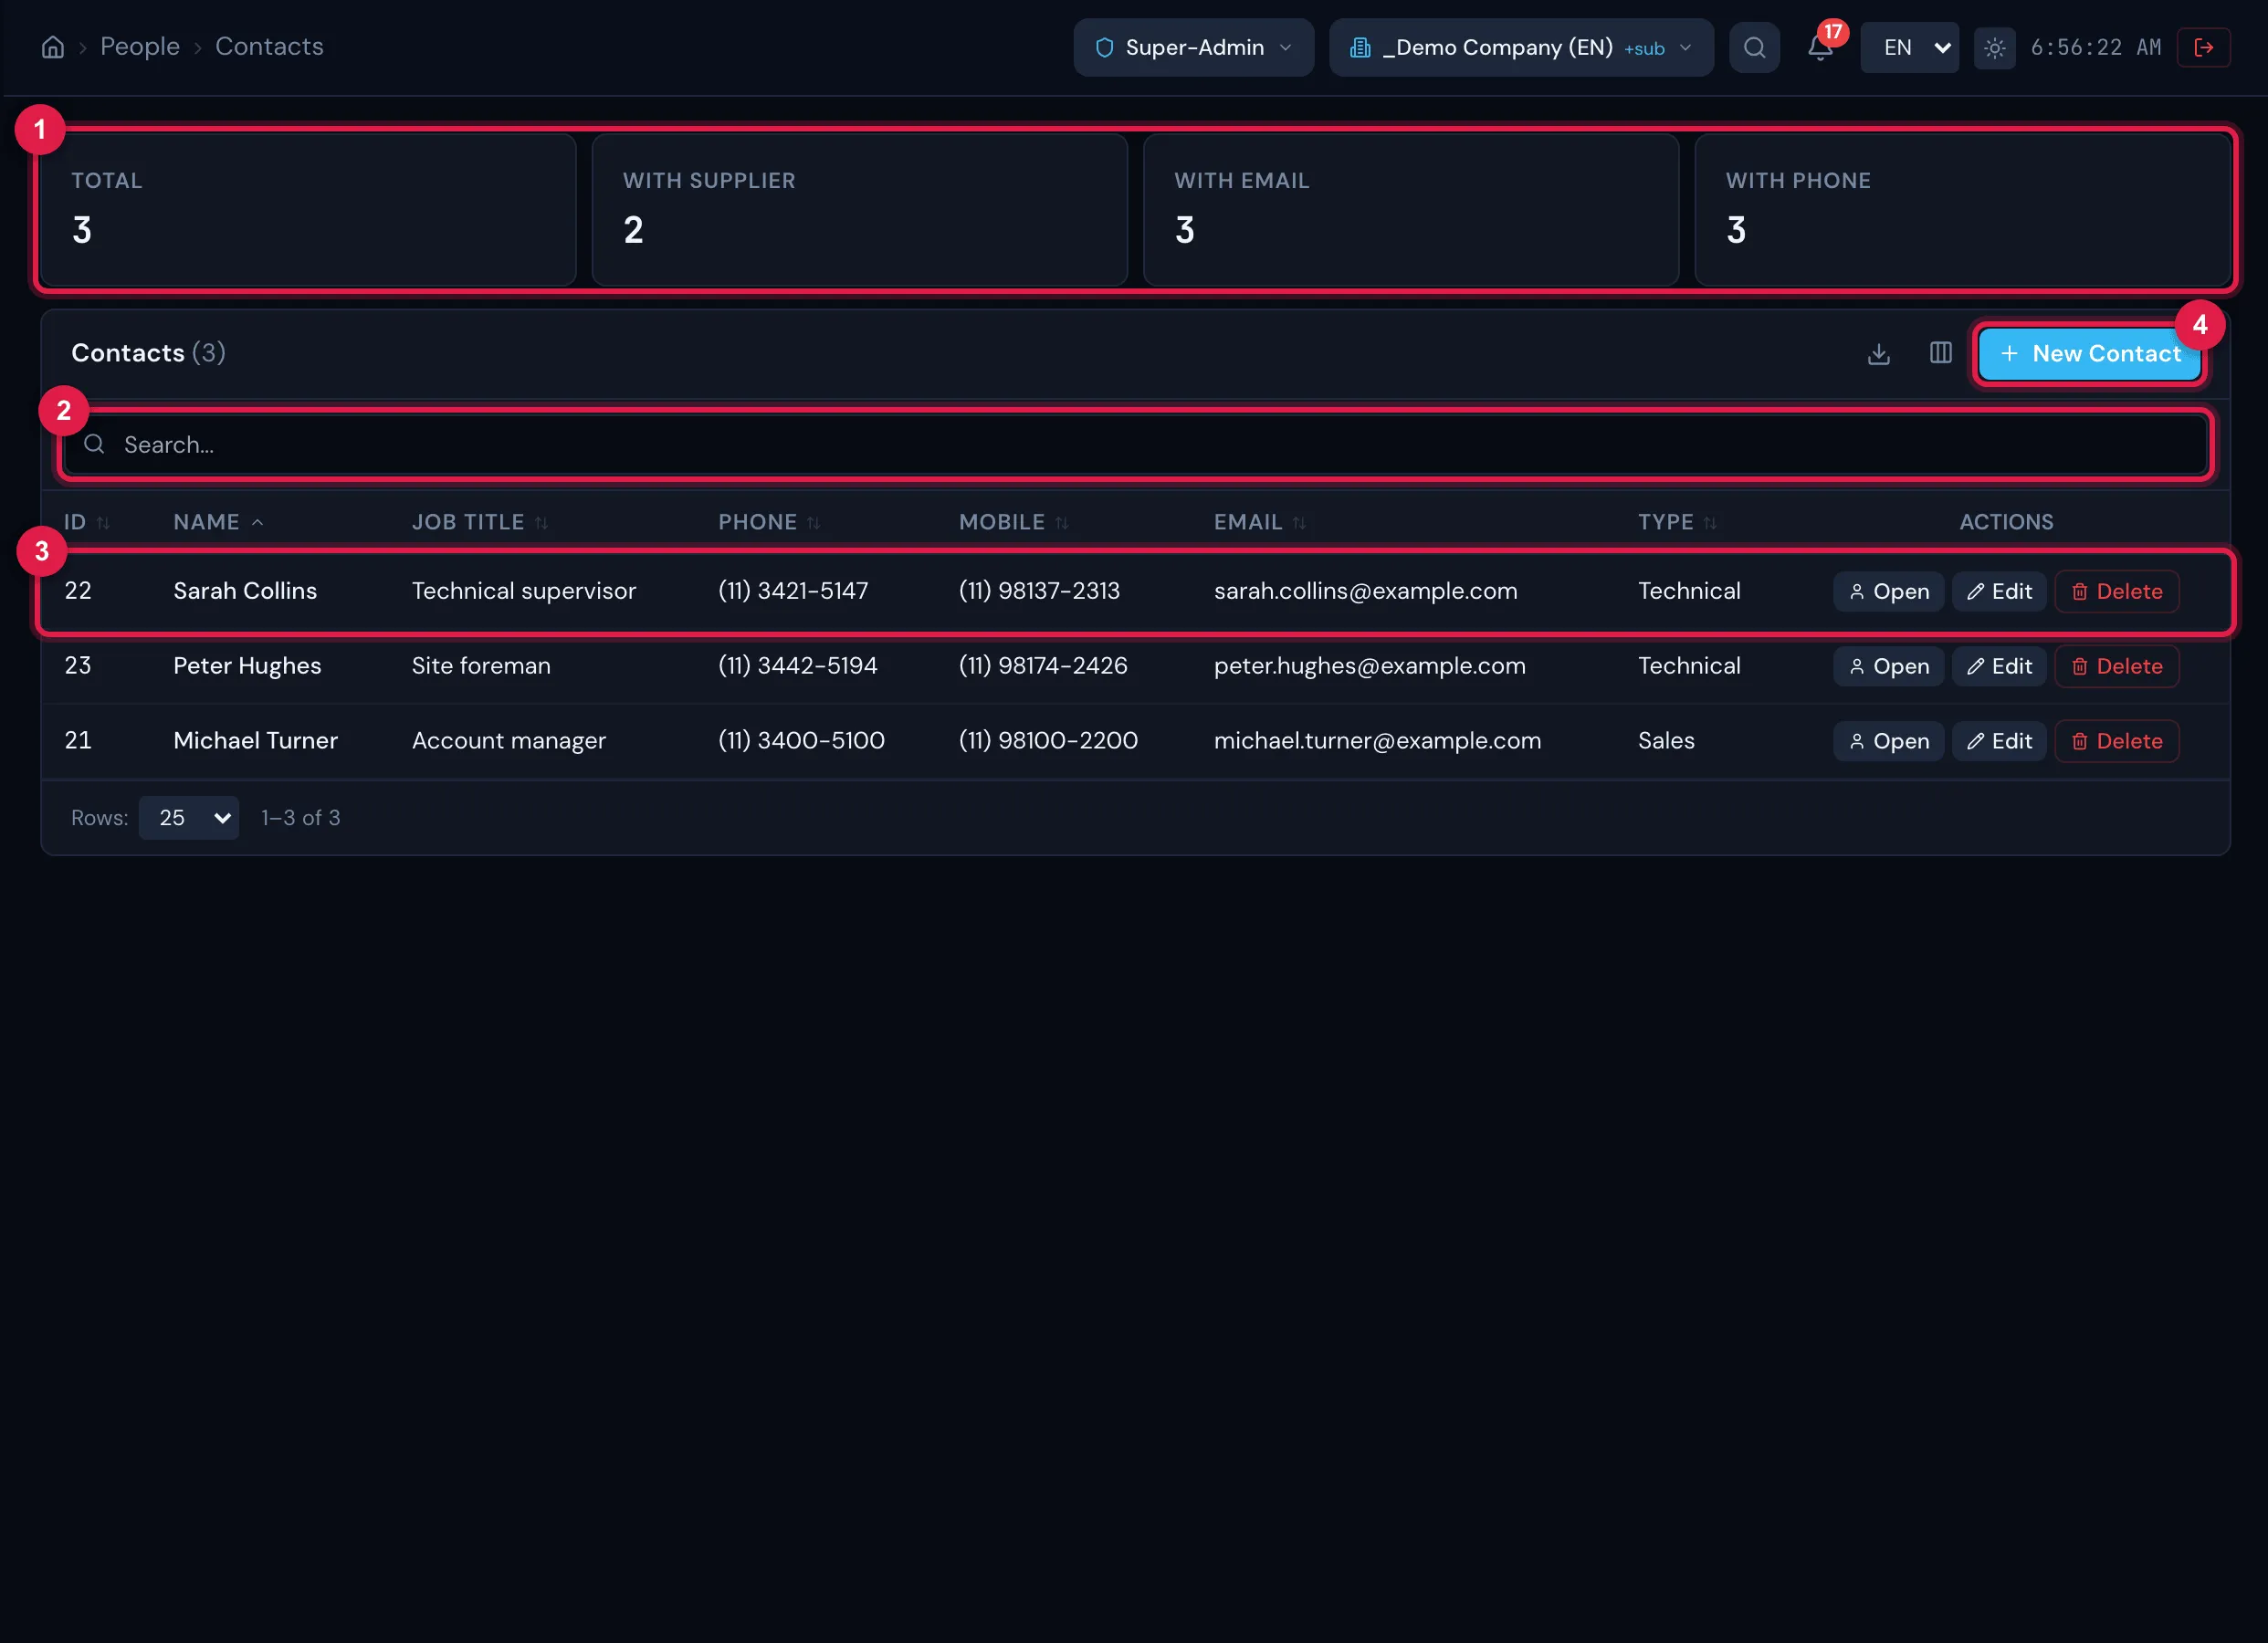
Task: Open the global search icon in header
Action: (1754, 47)
